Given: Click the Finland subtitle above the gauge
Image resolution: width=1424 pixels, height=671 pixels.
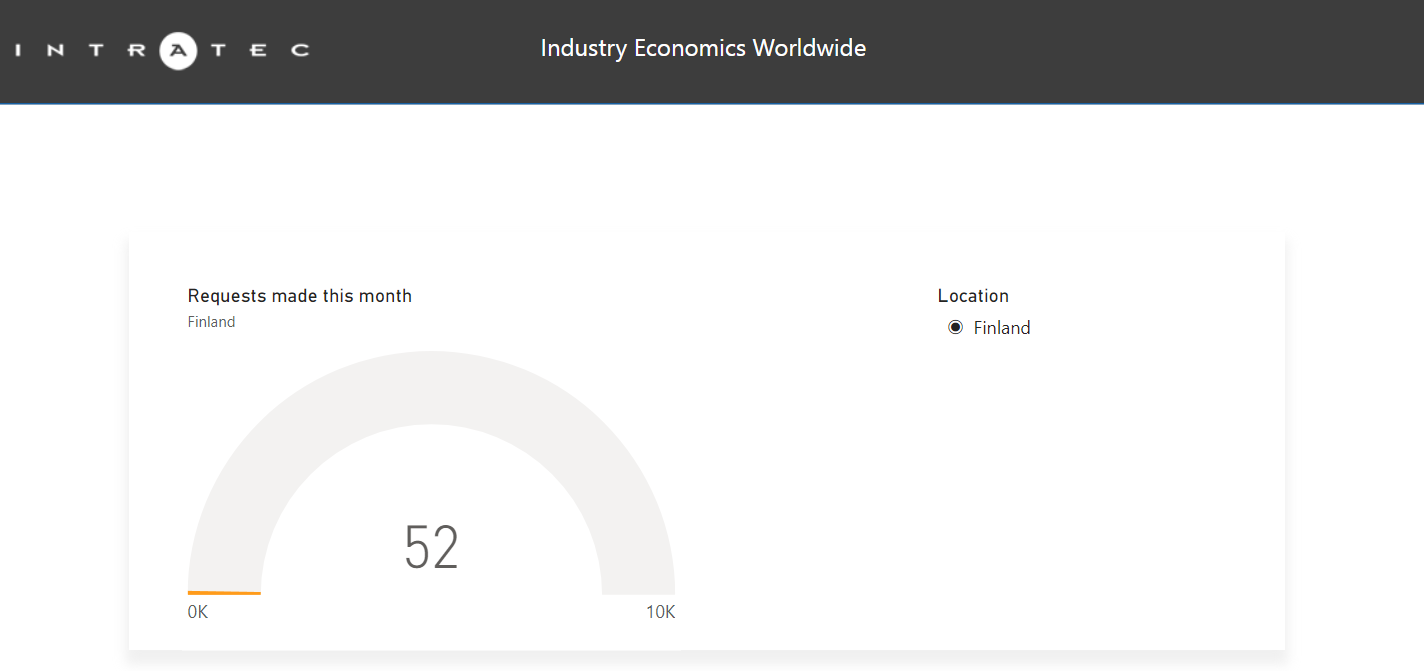Looking at the screenshot, I should click(x=211, y=322).
